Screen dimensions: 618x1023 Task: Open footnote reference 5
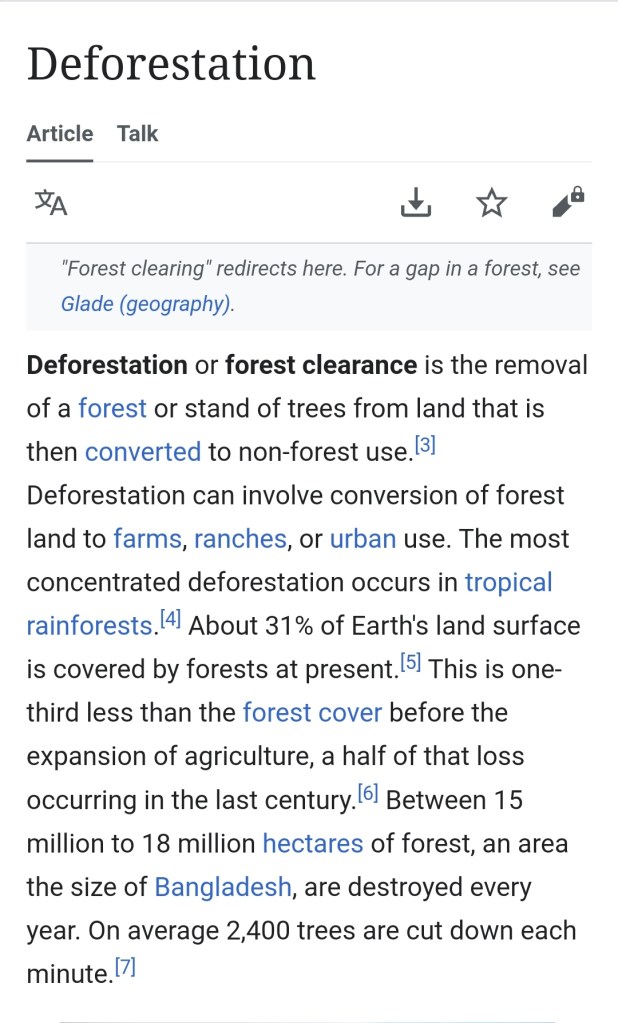click(x=410, y=663)
